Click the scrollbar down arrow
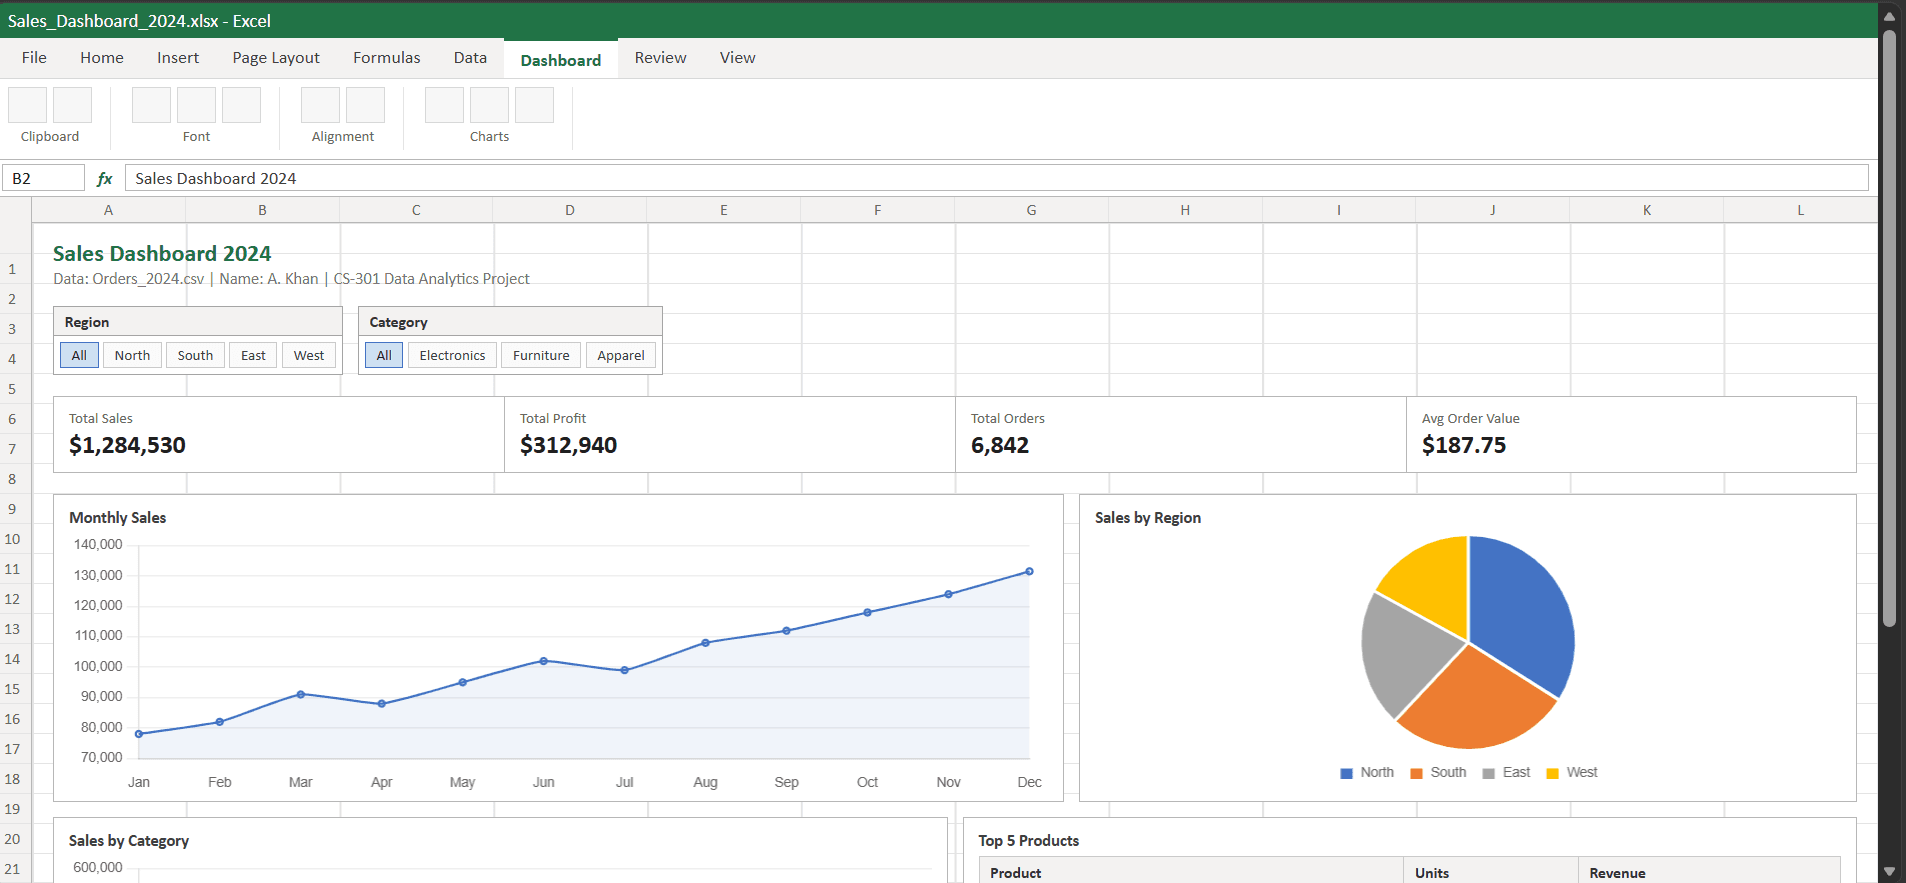This screenshot has width=1906, height=883. pyautogui.click(x=1889, y=872)
